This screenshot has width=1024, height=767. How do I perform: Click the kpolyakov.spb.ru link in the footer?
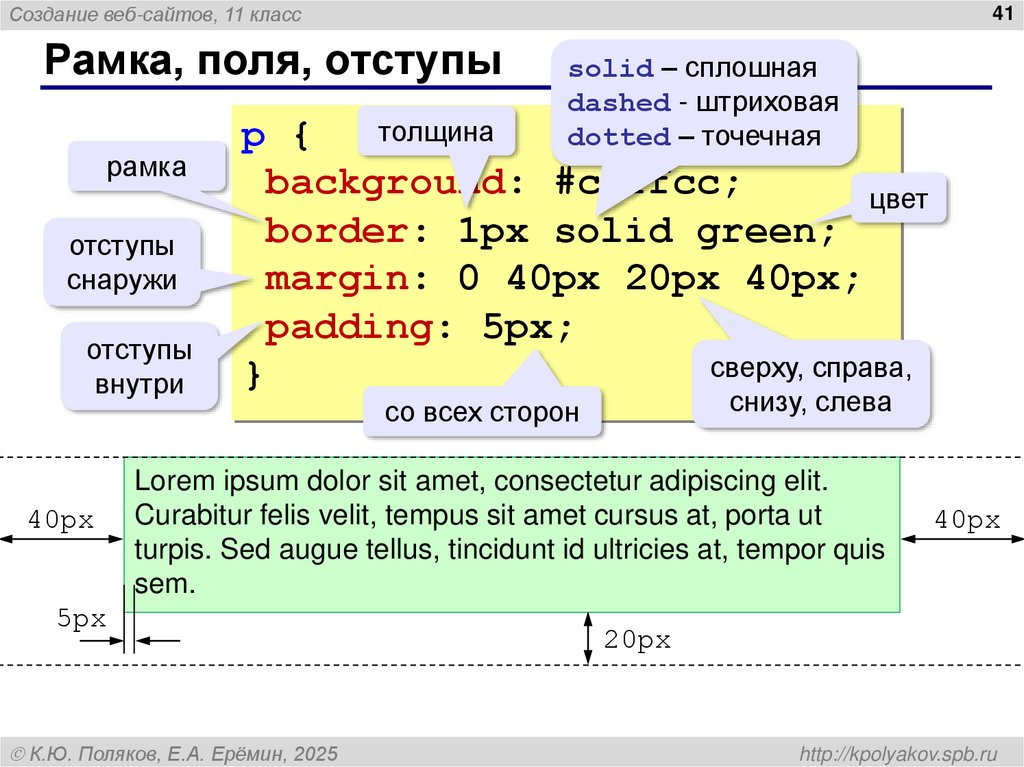(899, 753)
